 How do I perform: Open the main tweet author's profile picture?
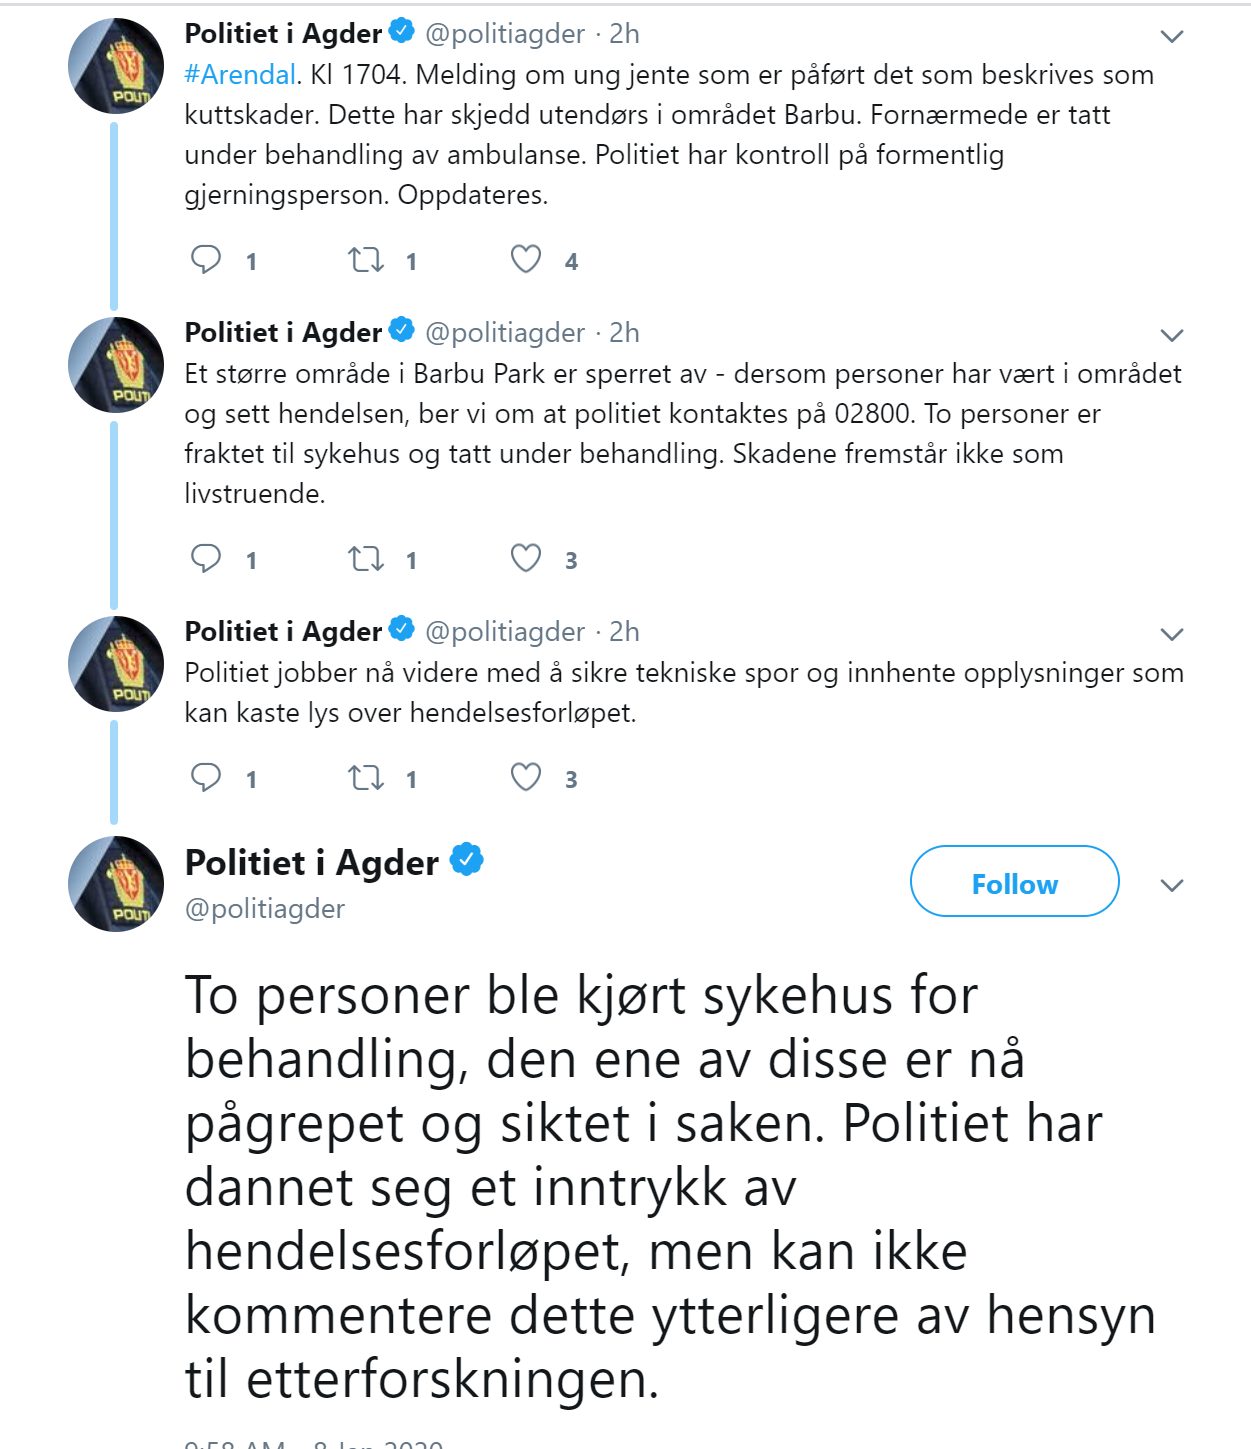(x=116, y=884)
